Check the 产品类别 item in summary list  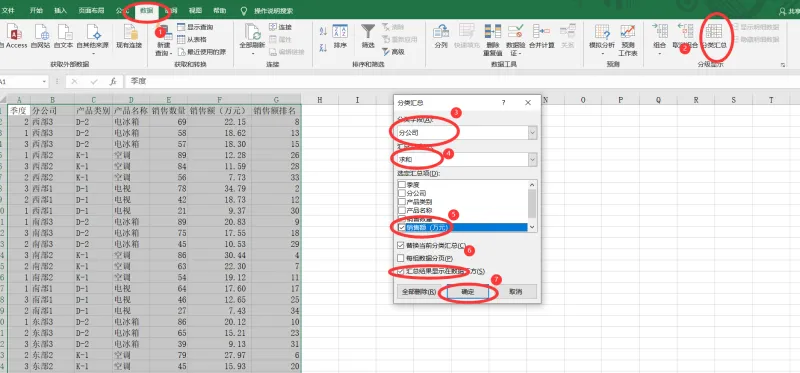[402, 202]
